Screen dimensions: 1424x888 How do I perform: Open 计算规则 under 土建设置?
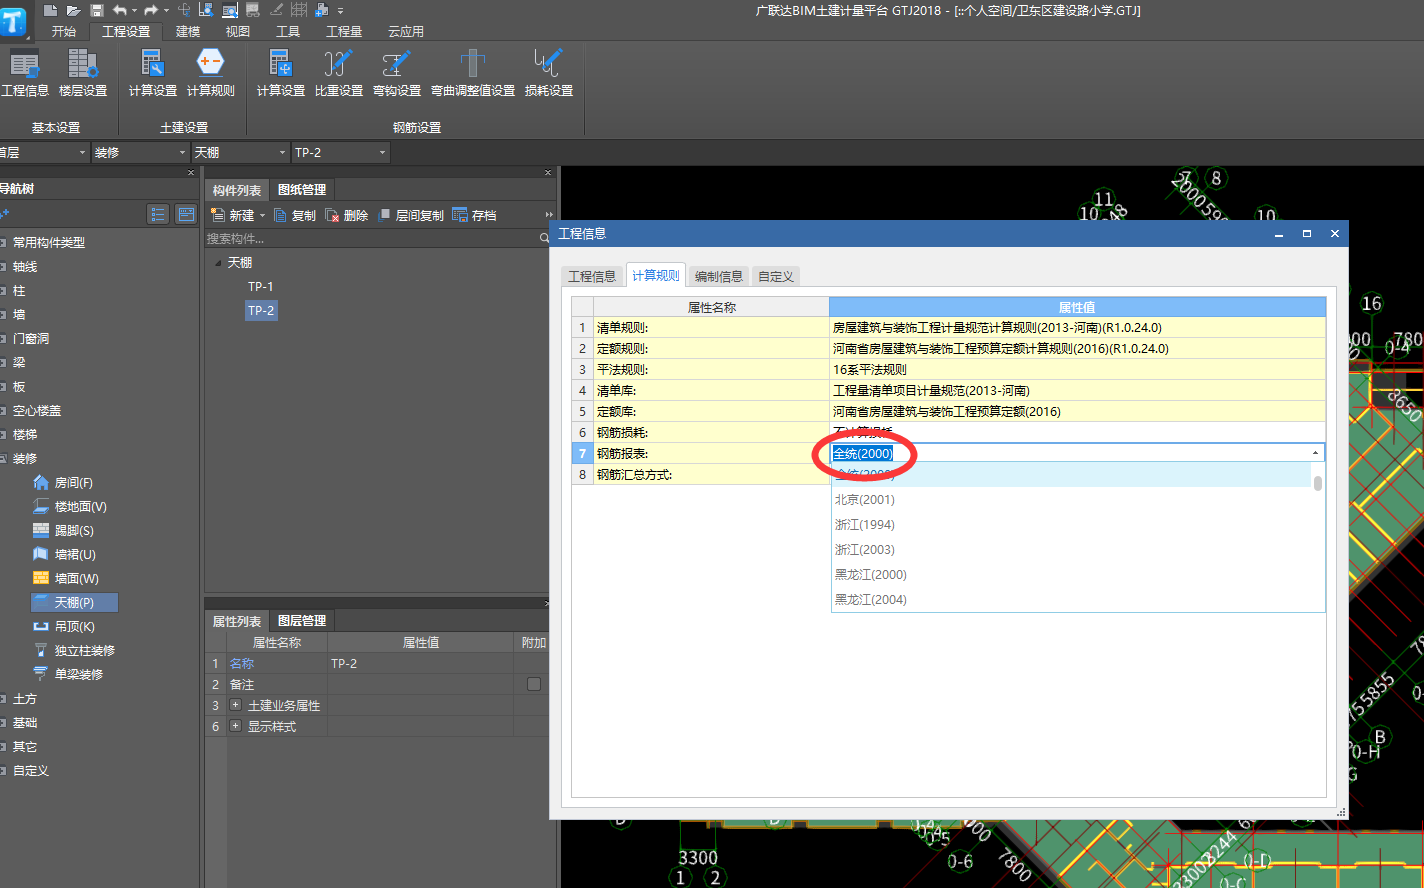[x=211, y=73]
